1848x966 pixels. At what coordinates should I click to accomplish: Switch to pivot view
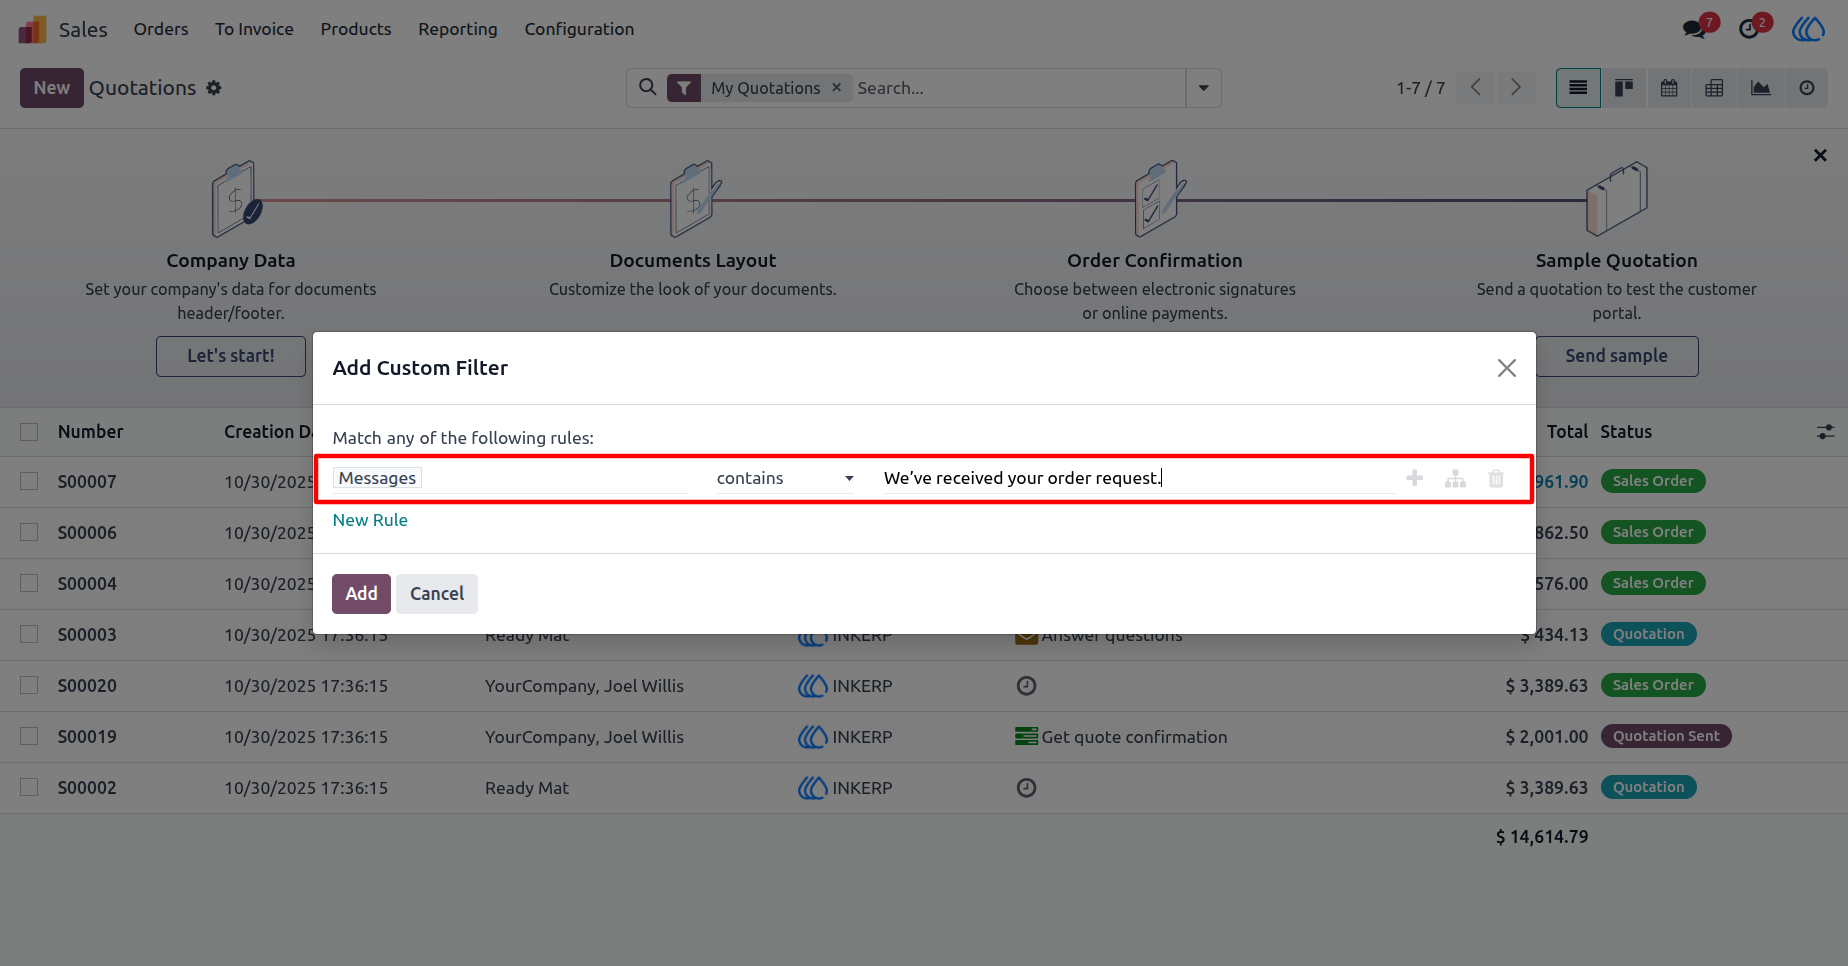(1714, 88)
